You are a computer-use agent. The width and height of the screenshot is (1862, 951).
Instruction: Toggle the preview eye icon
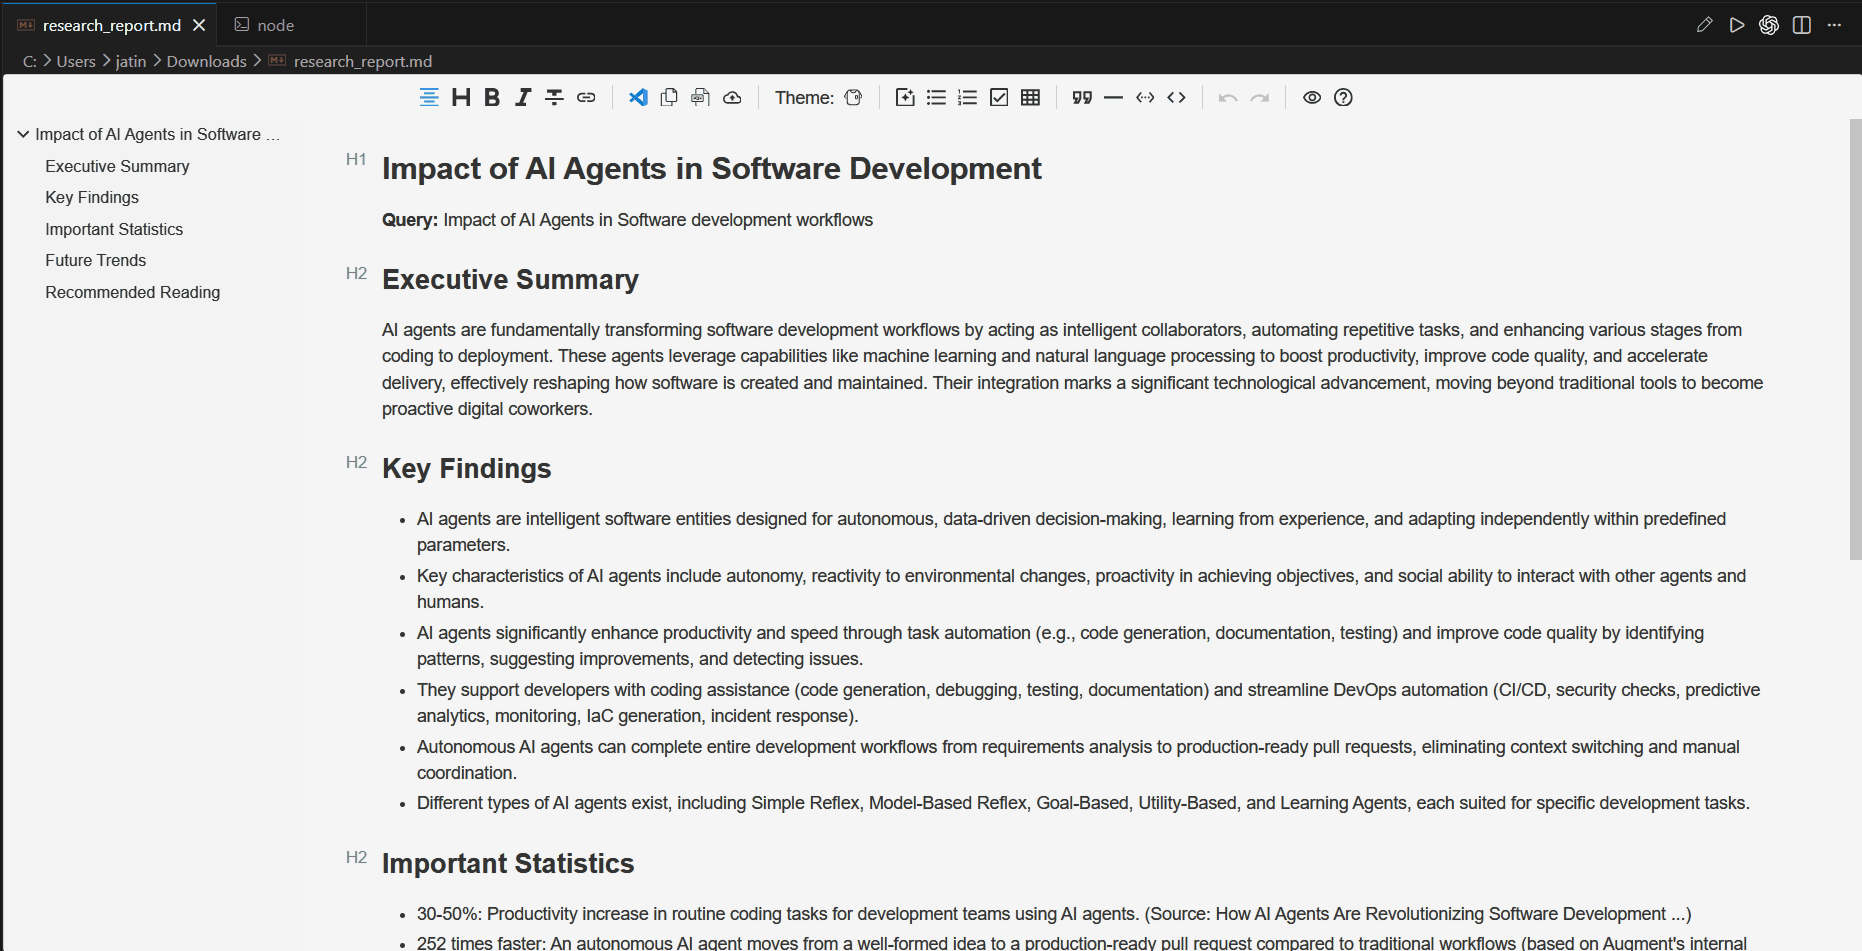[1312, 97]
